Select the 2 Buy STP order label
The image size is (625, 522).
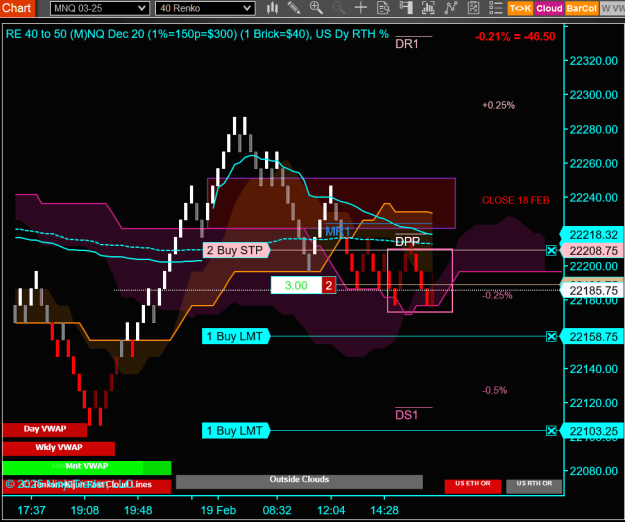[x=235, y=250]
